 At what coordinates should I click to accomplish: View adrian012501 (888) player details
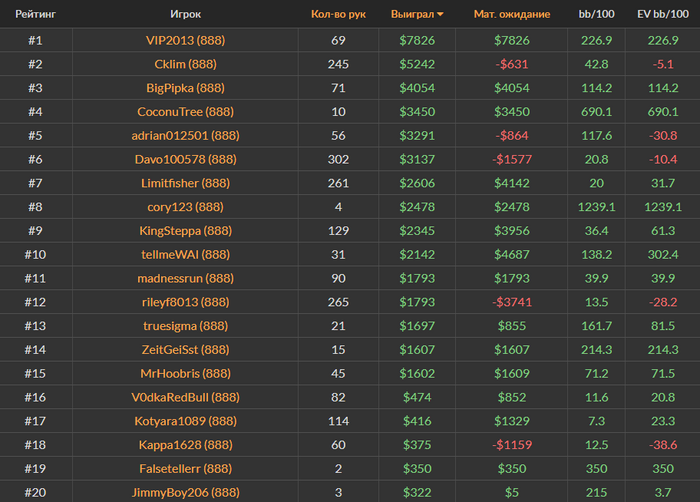pyautogui.click(x=185, y=135)
